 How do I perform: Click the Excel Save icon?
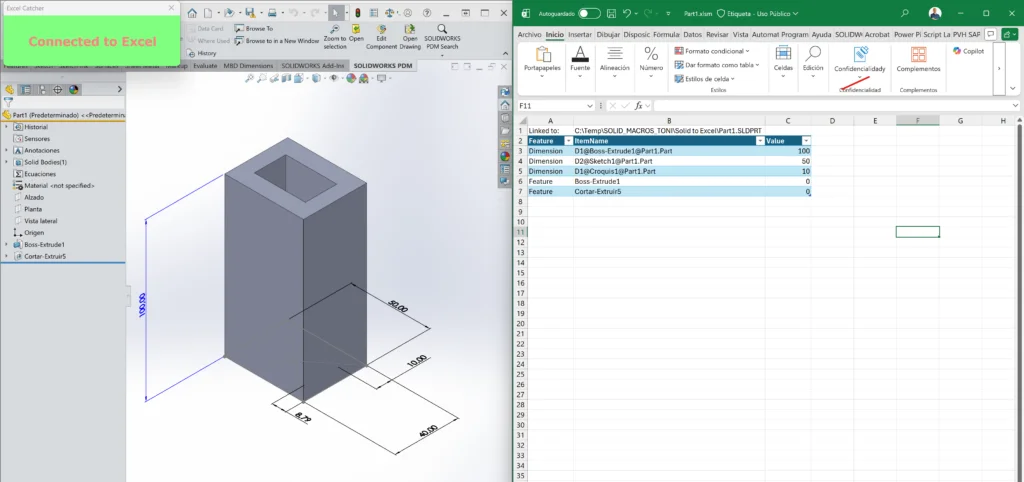click(x=611, y=12)
